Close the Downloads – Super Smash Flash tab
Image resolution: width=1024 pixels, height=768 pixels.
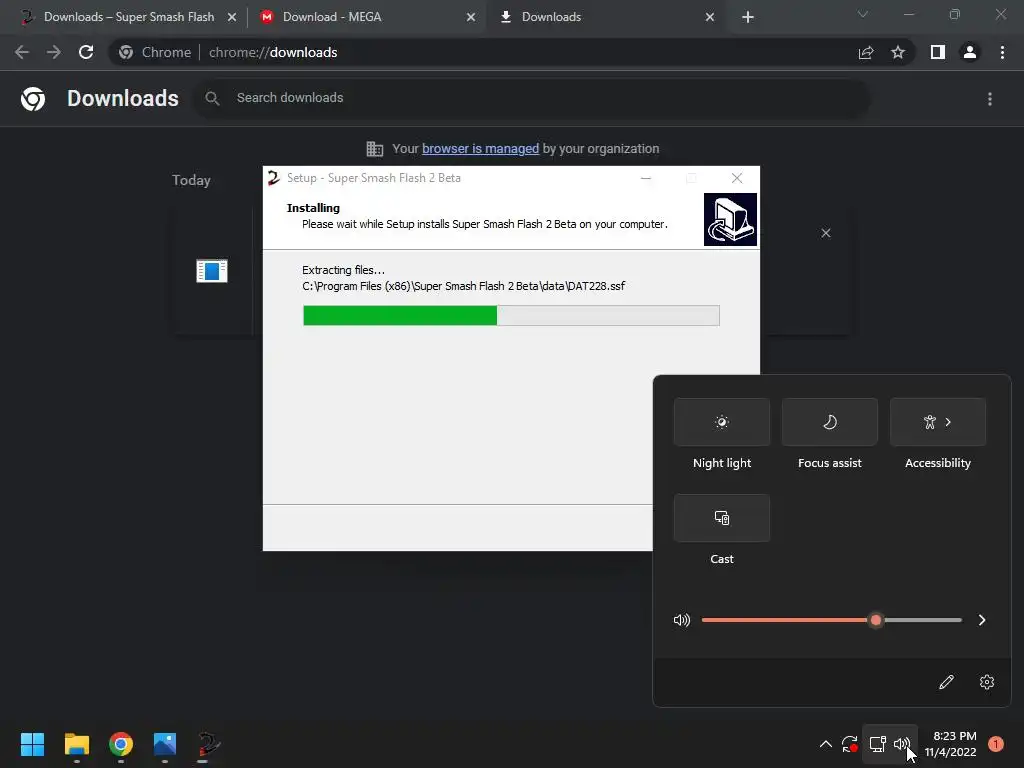click(x=232, y=17)
